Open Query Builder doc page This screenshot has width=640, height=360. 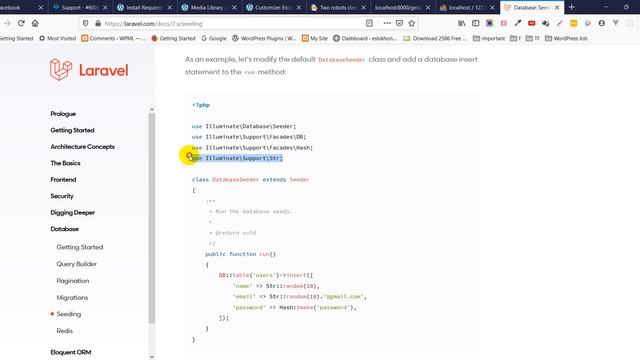pos(77,264)
